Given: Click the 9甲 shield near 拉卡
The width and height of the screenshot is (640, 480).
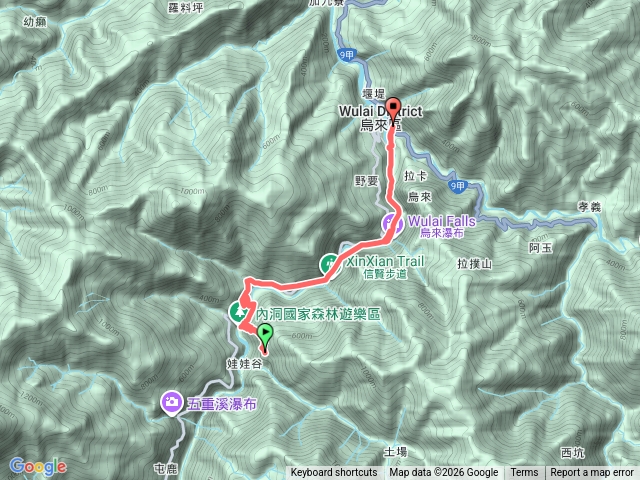Looking at the screenshot, I should click(x=457, y=187).
